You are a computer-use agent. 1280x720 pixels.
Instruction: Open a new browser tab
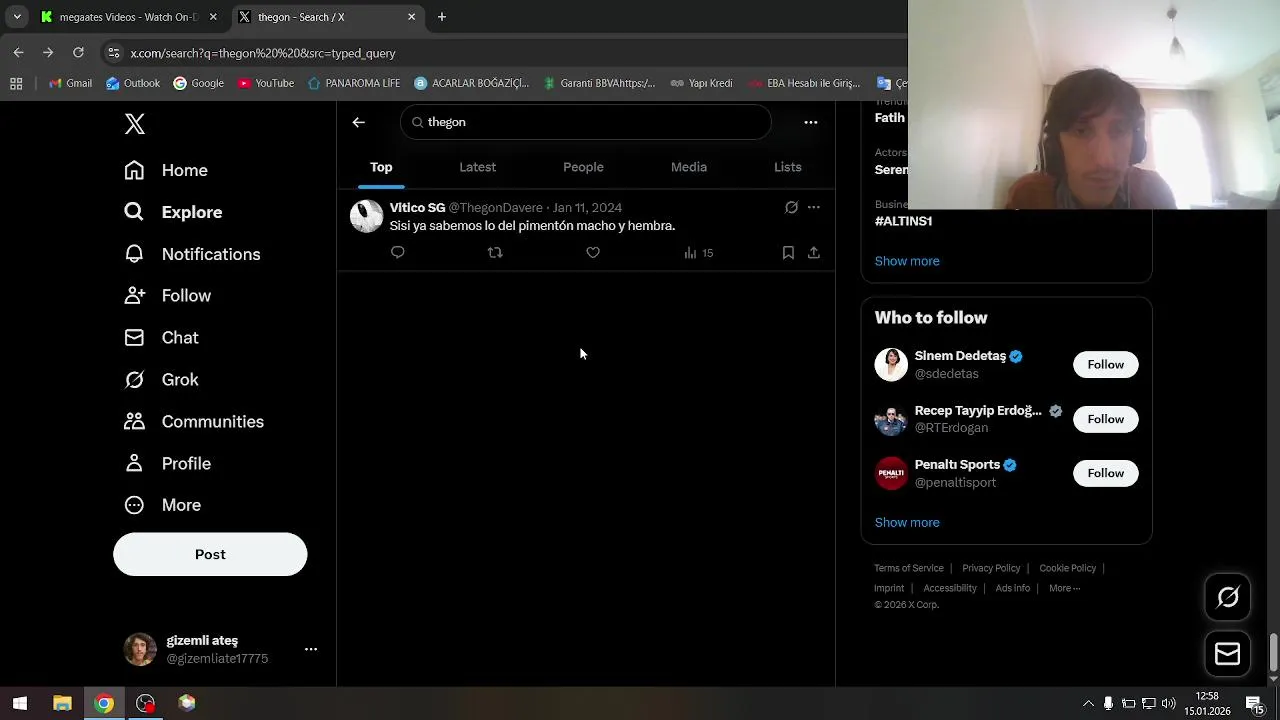(x=442, y=17)
